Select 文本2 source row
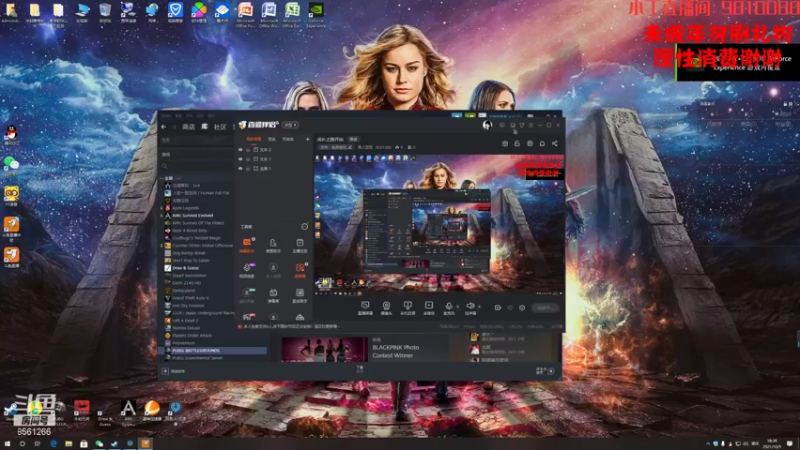Image resolution: width=800 pixels, height=450 pixels. click(273, 150)
